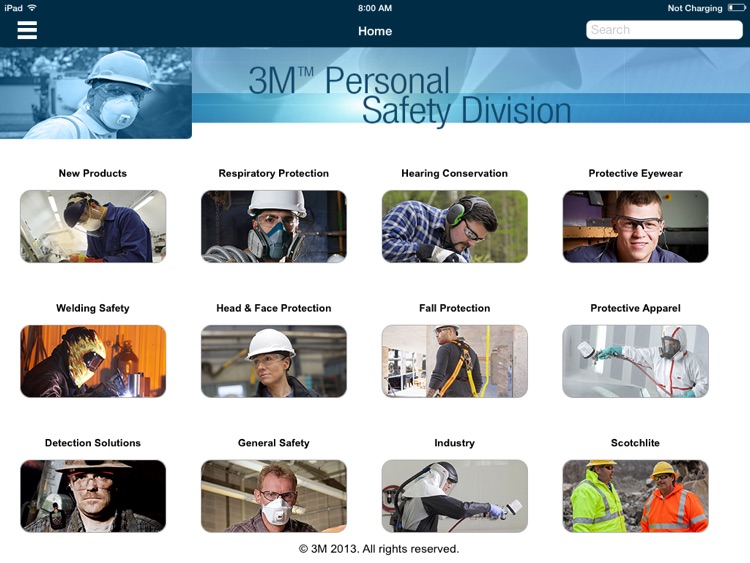Select the New Products label
750x563 pixels.
[93, 173]
